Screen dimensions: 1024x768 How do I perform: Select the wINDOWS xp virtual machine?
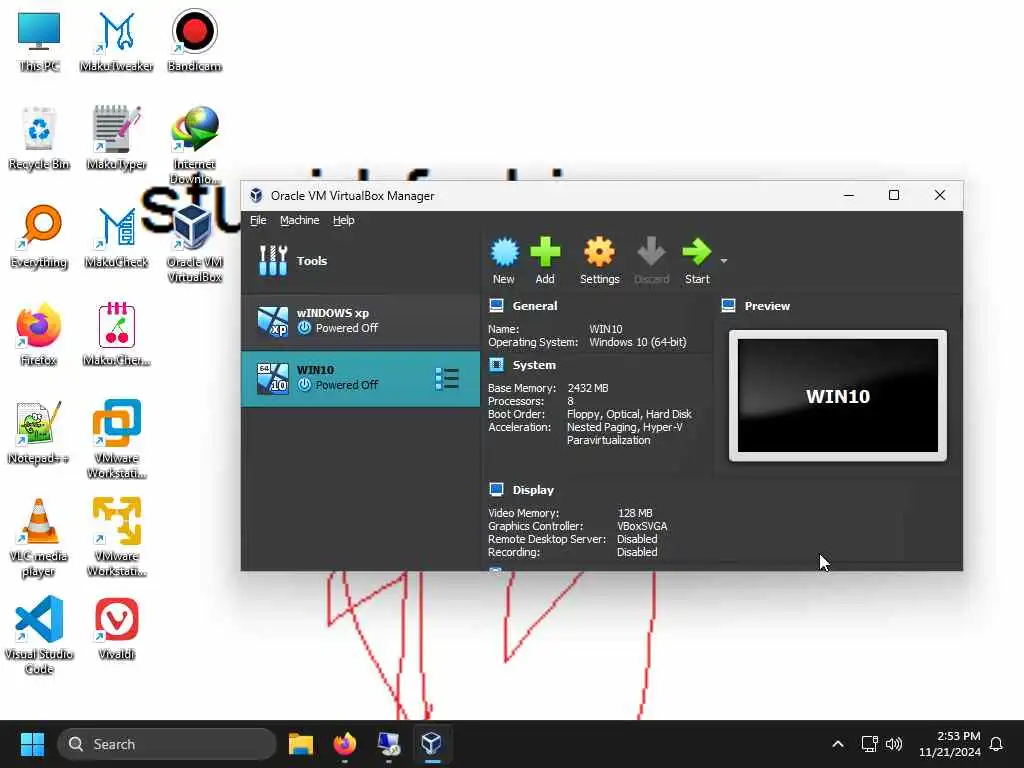[360, 321]
